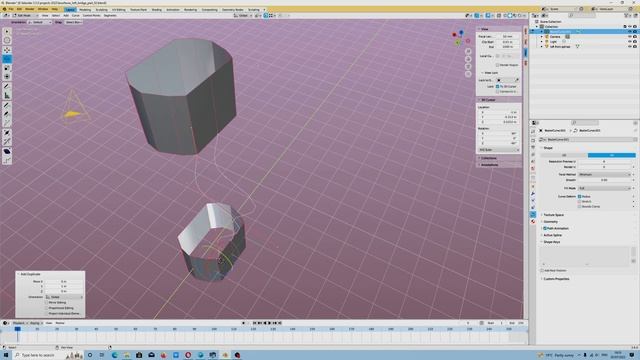Open the World properties tab
640x360 pixels.
(533, 169)
